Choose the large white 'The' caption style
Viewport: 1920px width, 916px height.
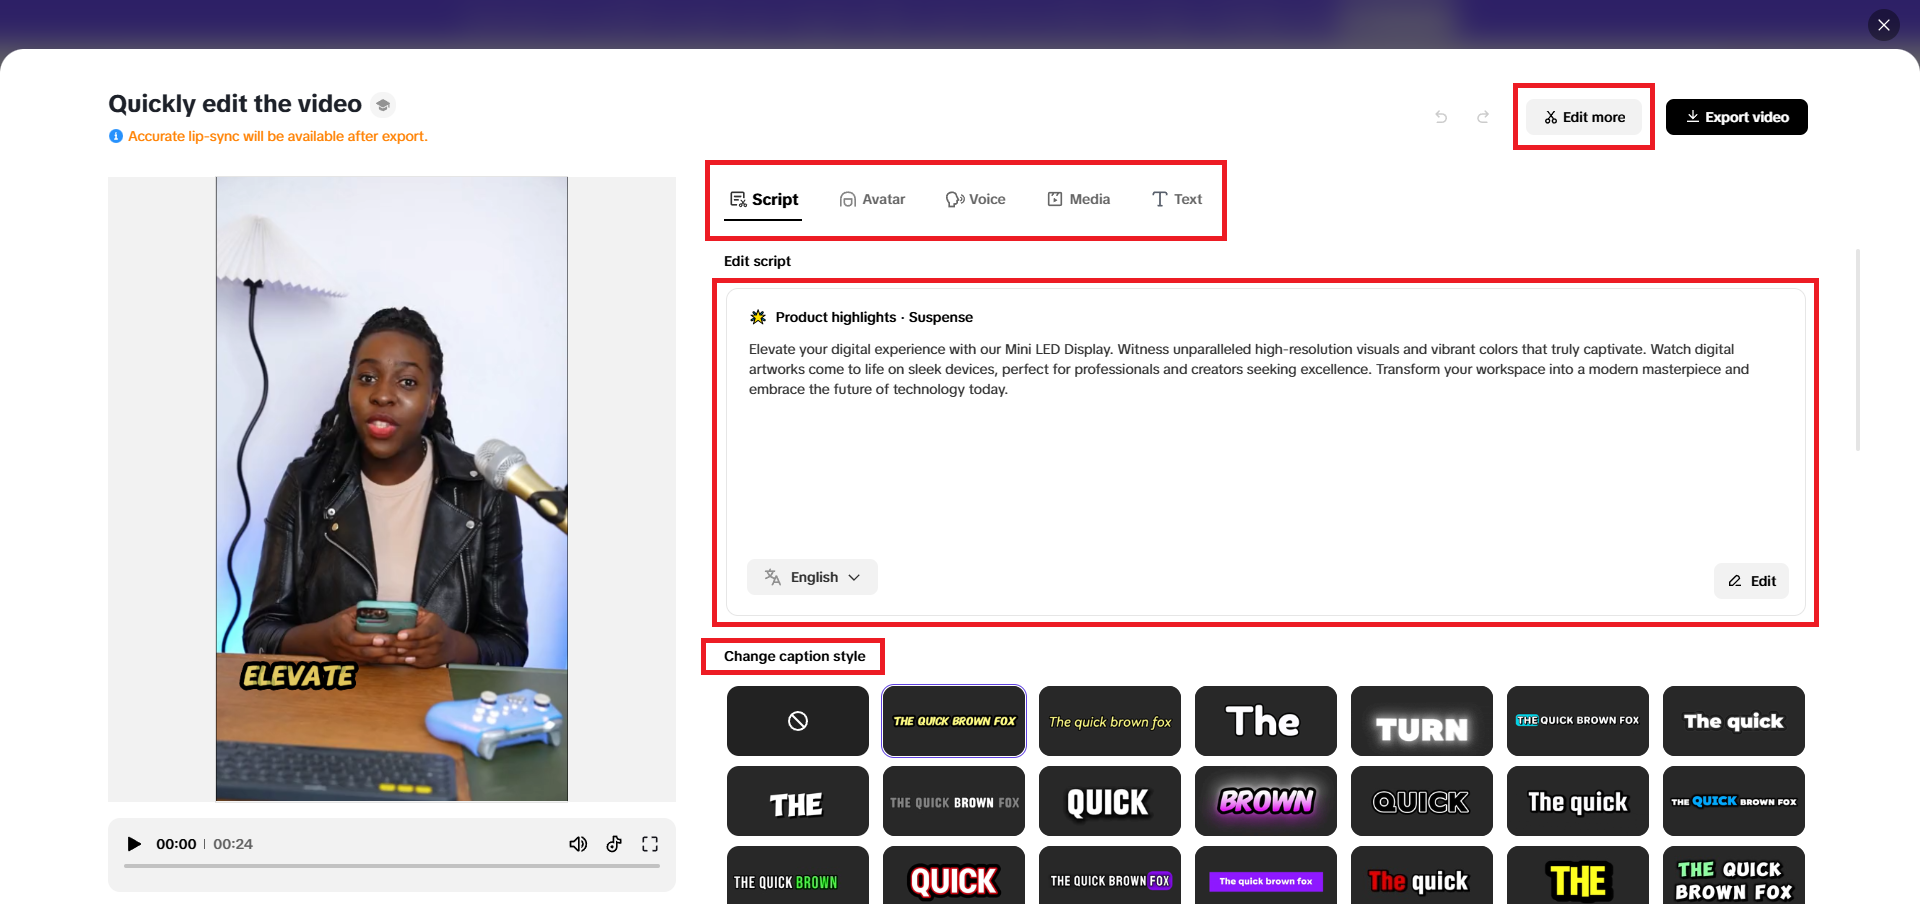pos(1266,721)
